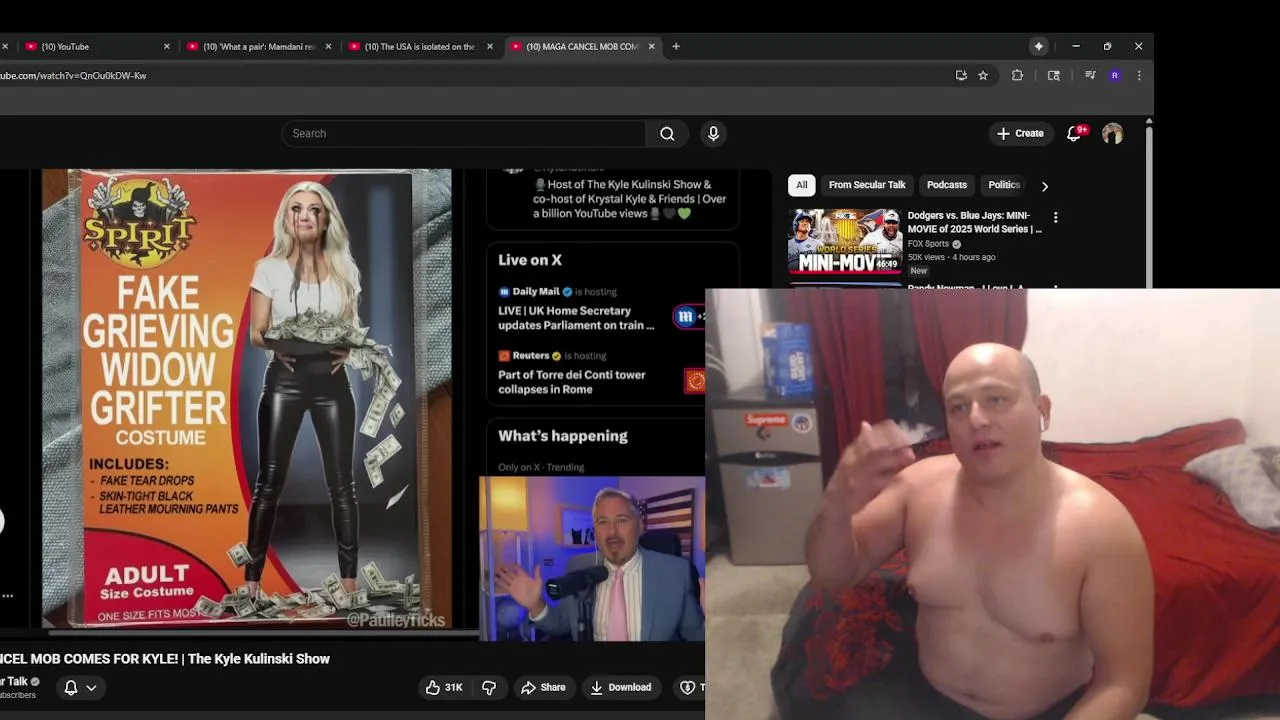Like the video with thumbs-up icon
1280x720 pixels.
click(432, 687)
